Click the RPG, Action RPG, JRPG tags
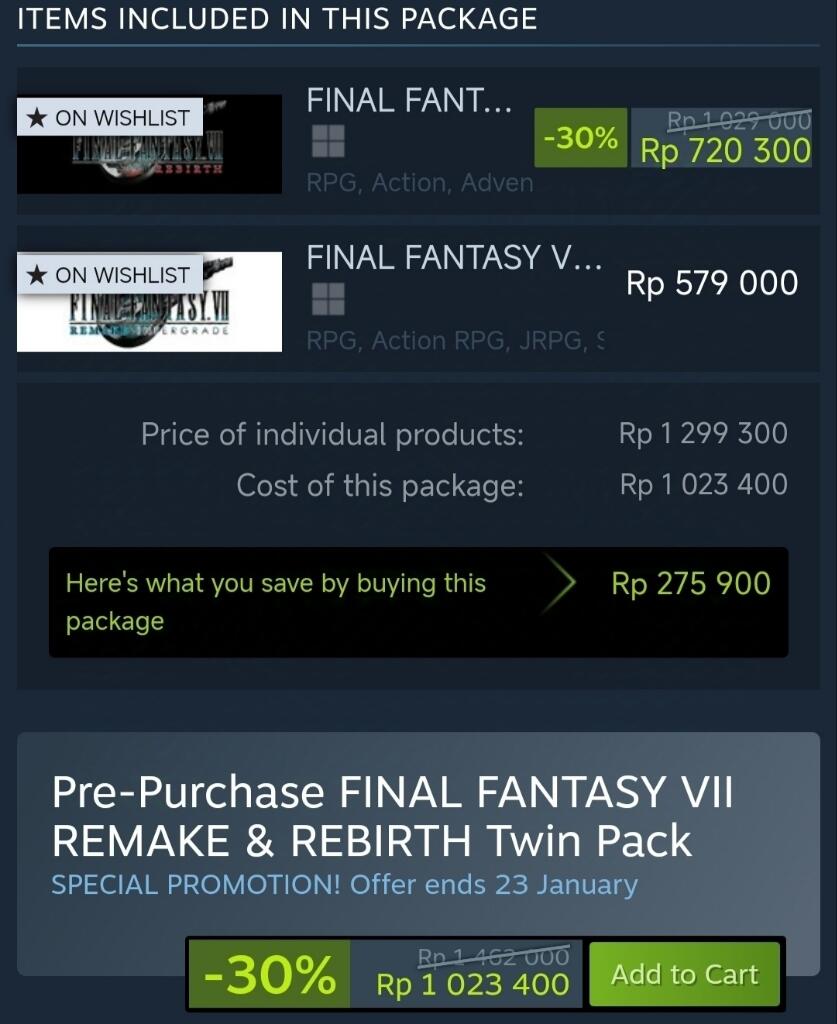The width and height of the screenshot is (837, 1024). tap(455, 340)
